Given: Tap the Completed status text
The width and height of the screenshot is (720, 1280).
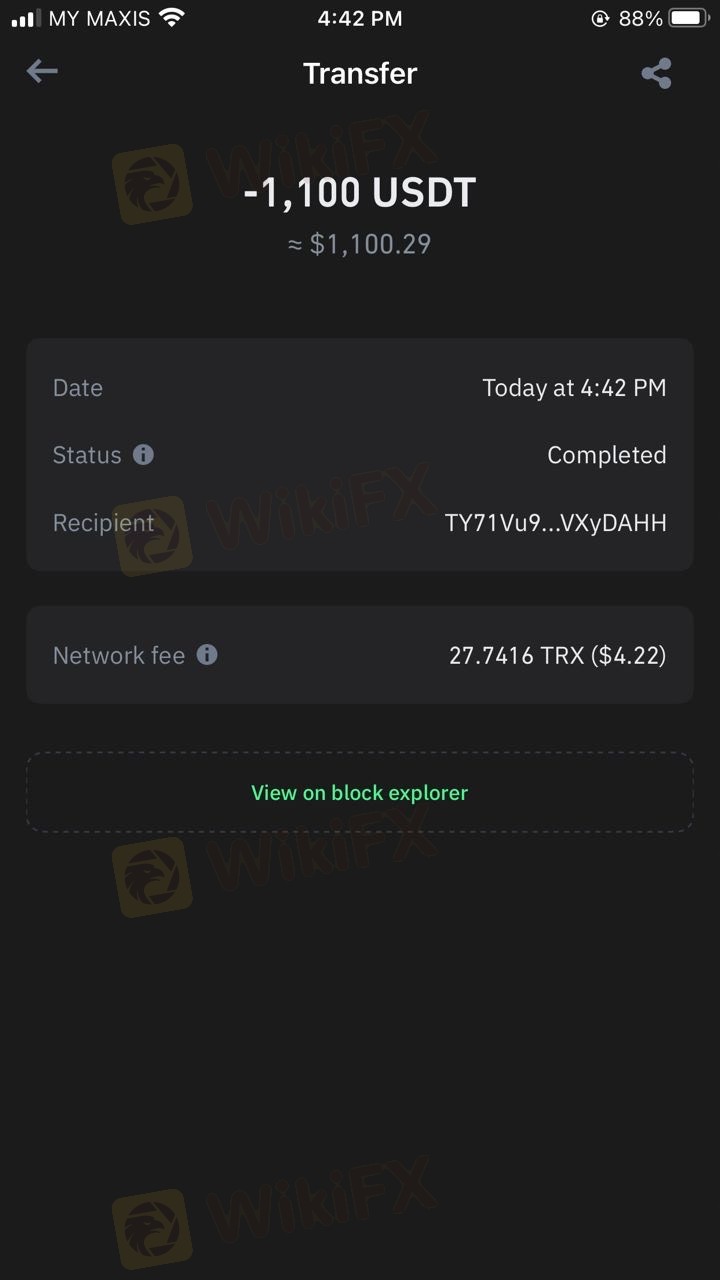Looking at the screenshot, I should (606, 455).
